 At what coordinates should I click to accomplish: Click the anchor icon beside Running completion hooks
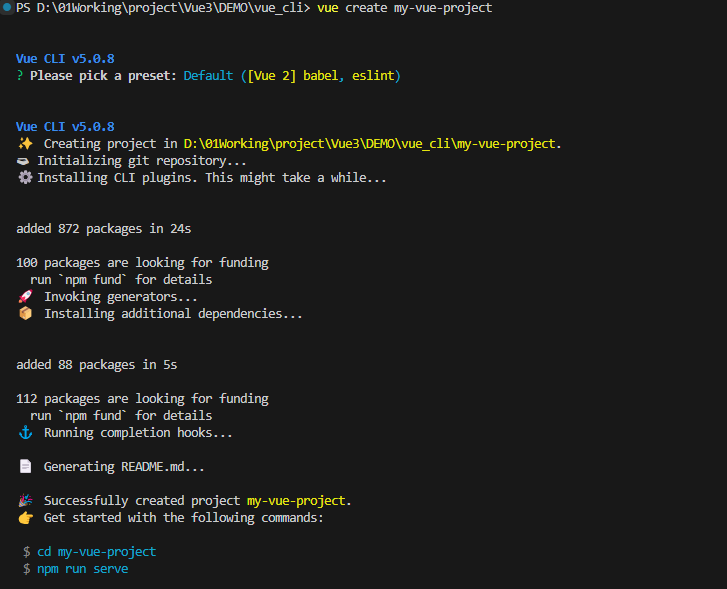coord(25,433)
